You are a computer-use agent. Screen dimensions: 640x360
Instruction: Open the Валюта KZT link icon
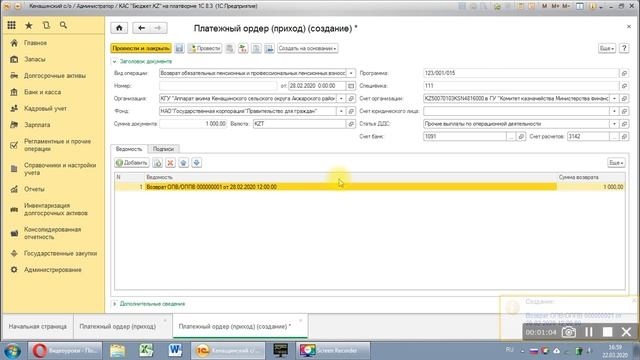pyautogui.click(x=351, y=124)
